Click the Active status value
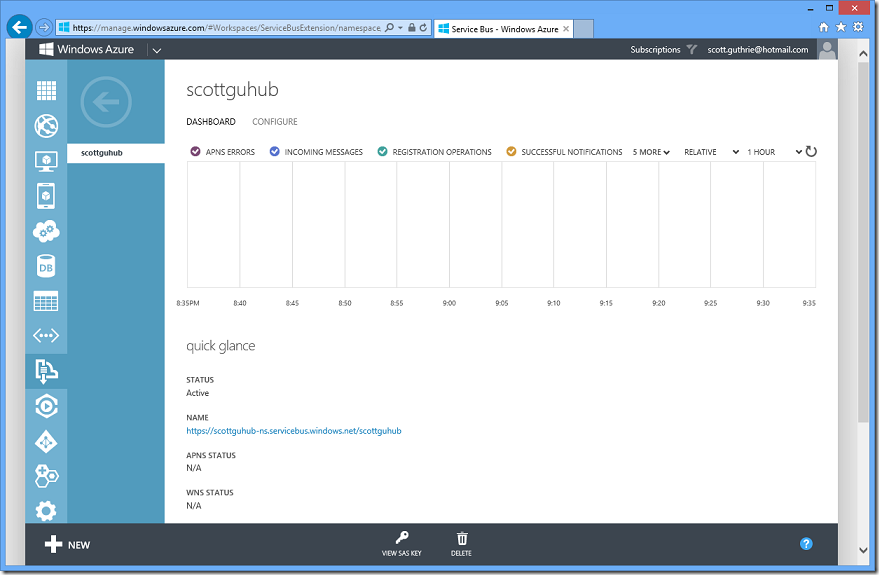The image size is (879, 575). click(x=197, y=393)
